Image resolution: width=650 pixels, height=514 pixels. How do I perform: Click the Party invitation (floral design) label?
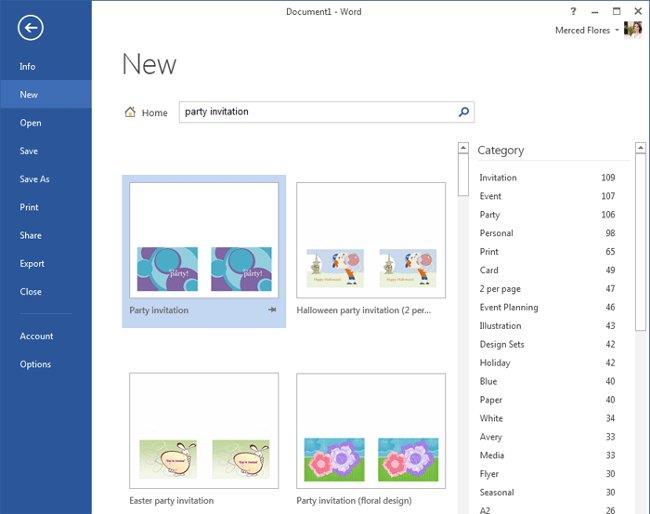point(354,501)
